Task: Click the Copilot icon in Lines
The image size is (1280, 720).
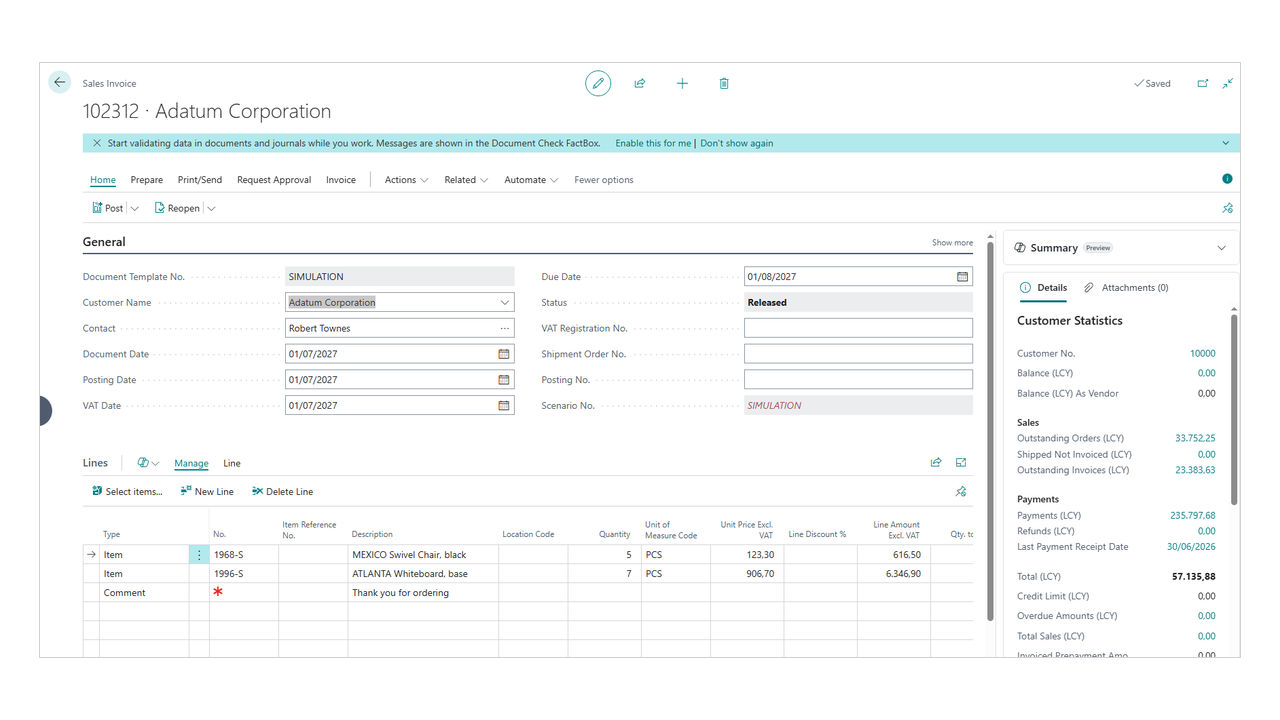Action: (143, 463)
